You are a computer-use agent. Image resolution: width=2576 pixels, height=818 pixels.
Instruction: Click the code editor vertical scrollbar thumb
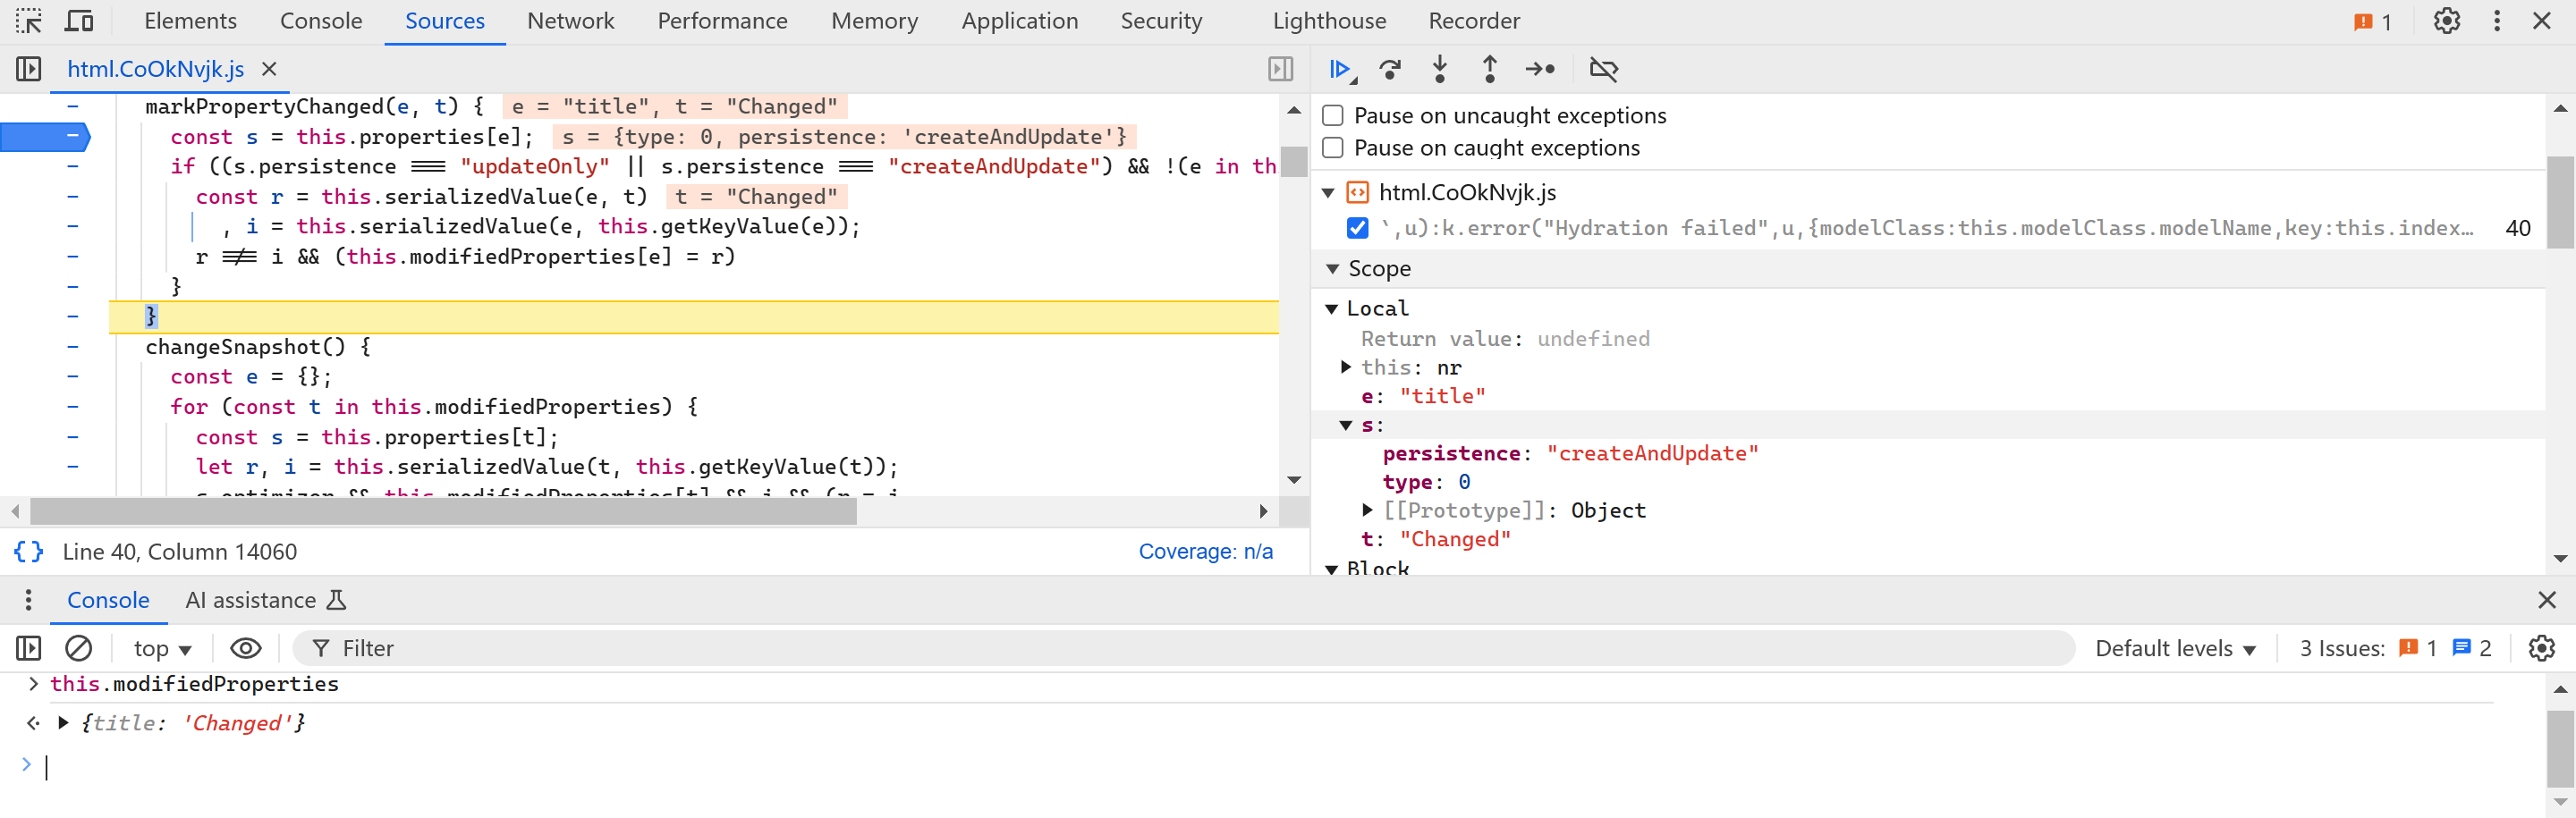[x=1294, y=161]
